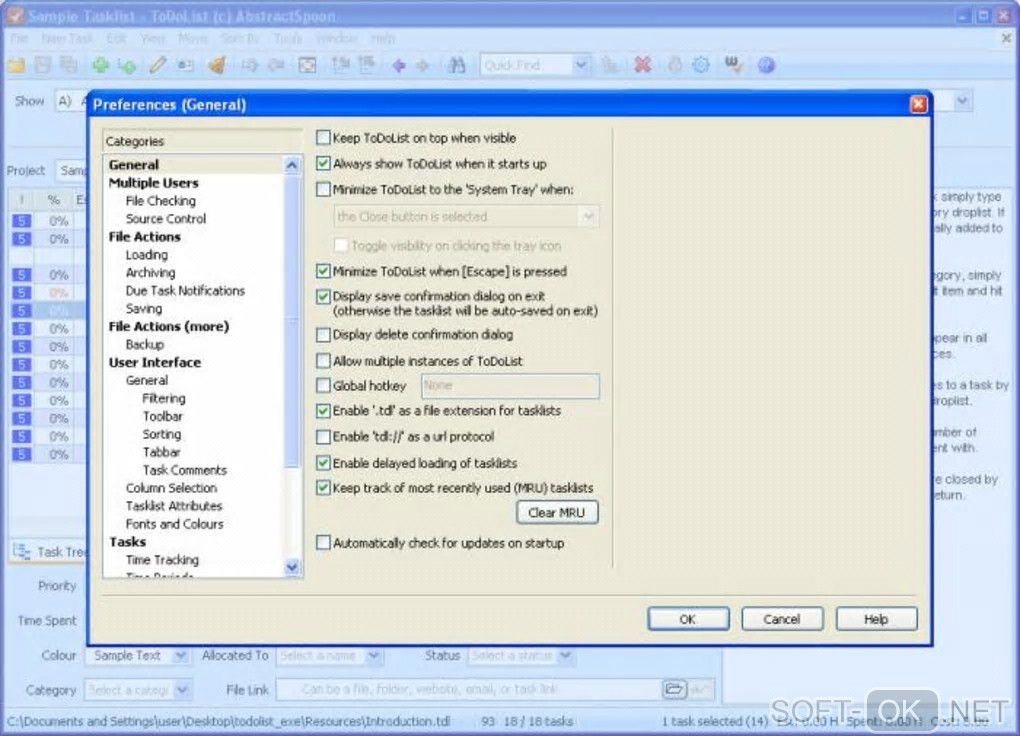Screen dimensions: 1020x736
Task: Open the Sort By menu
Action: pos(239,38)
